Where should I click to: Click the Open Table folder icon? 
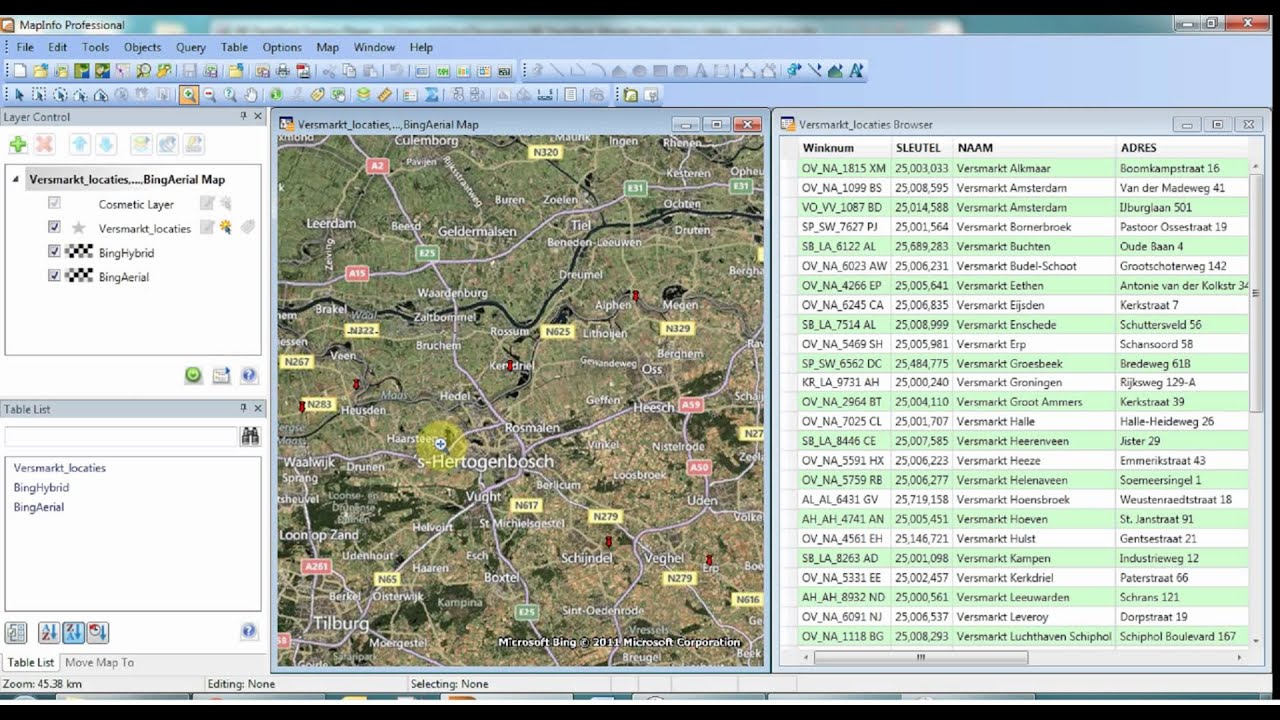(x=40, y=71)
